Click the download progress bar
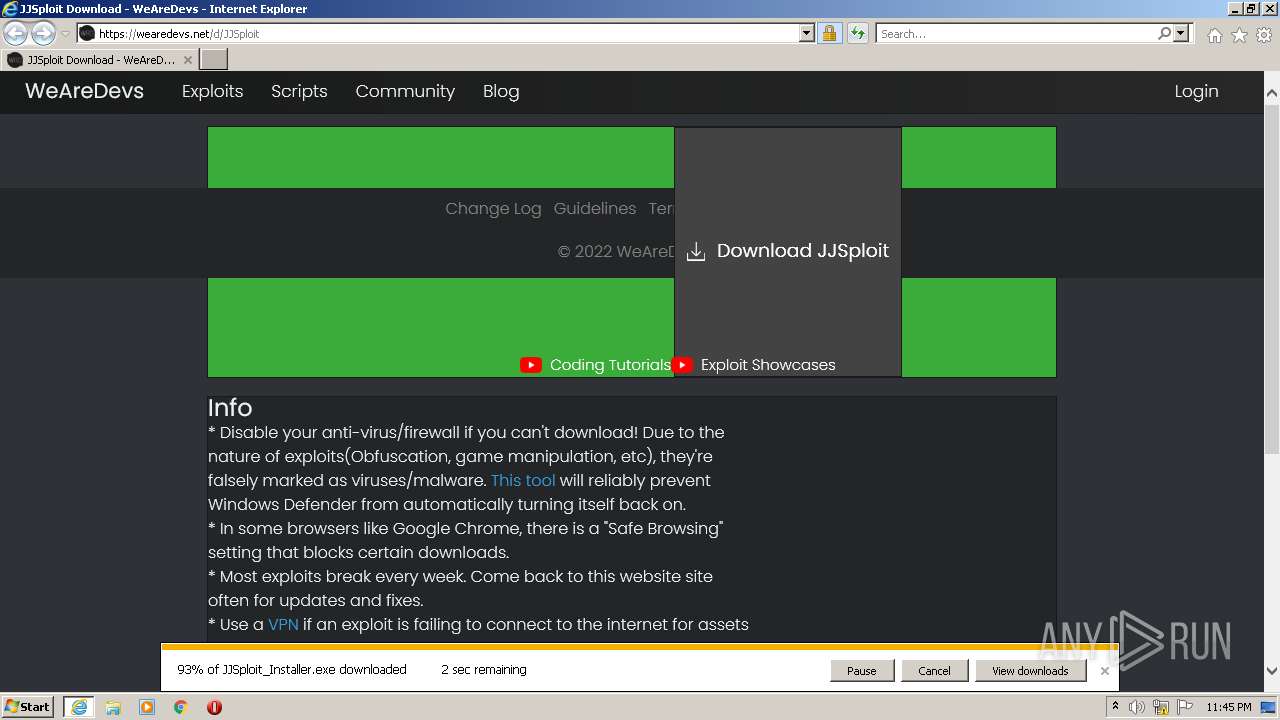1280x720 pixels. 639,647
